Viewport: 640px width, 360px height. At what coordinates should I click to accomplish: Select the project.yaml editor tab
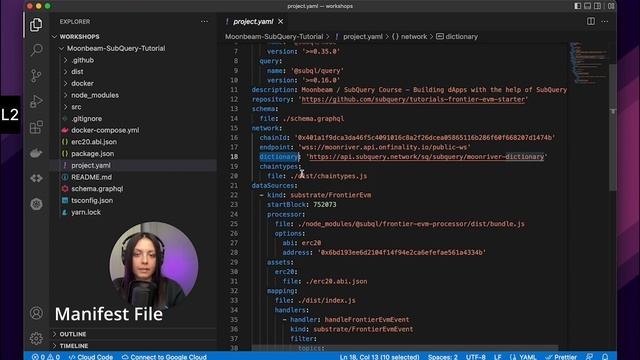[x=253, y=22]
